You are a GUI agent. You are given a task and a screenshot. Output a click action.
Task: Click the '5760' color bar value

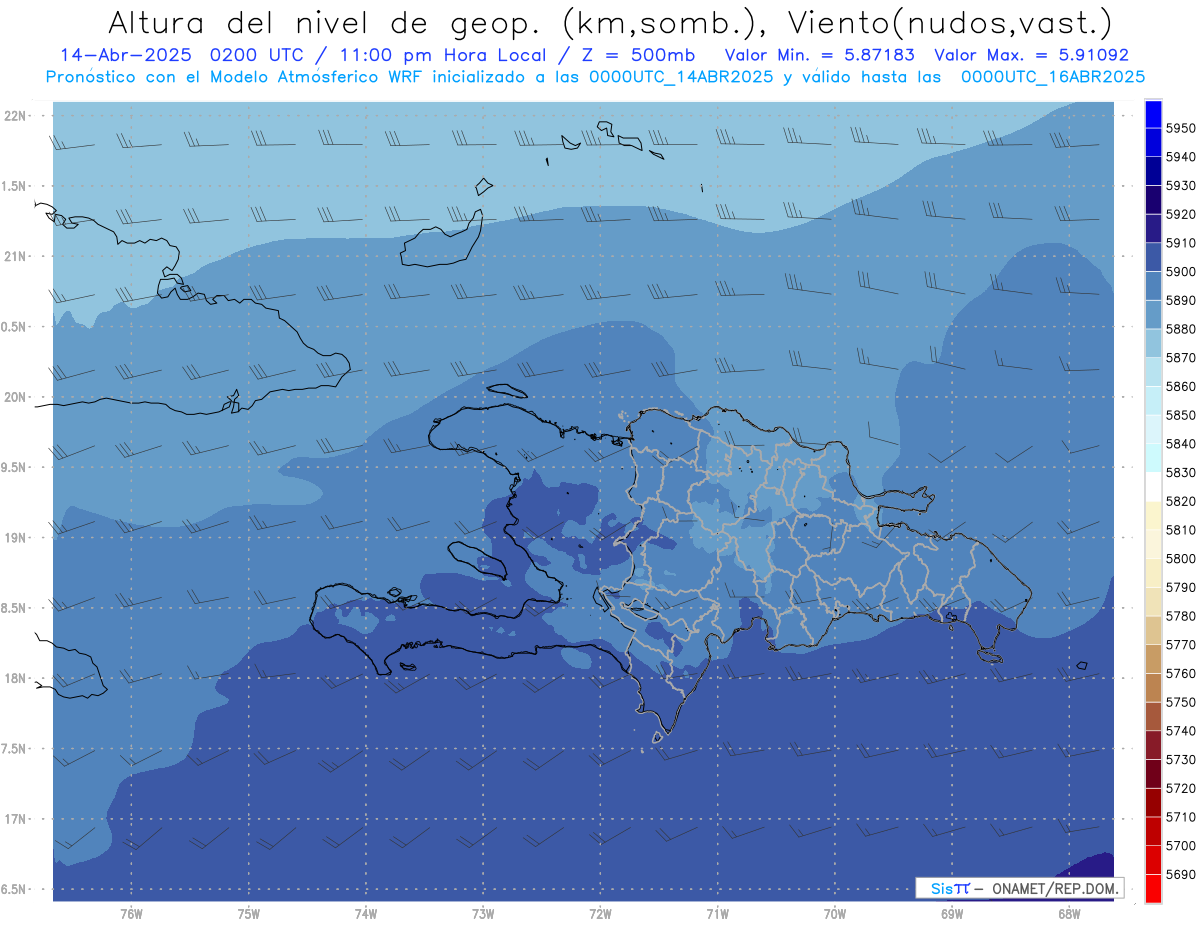click(x=1181, y=674)
